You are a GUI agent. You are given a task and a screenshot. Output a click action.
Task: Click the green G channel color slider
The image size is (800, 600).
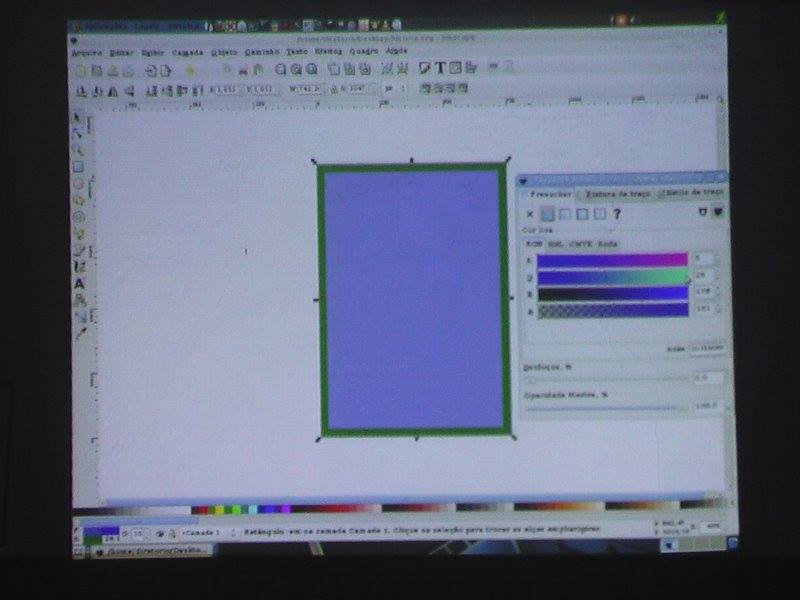(x=612, y=277)
